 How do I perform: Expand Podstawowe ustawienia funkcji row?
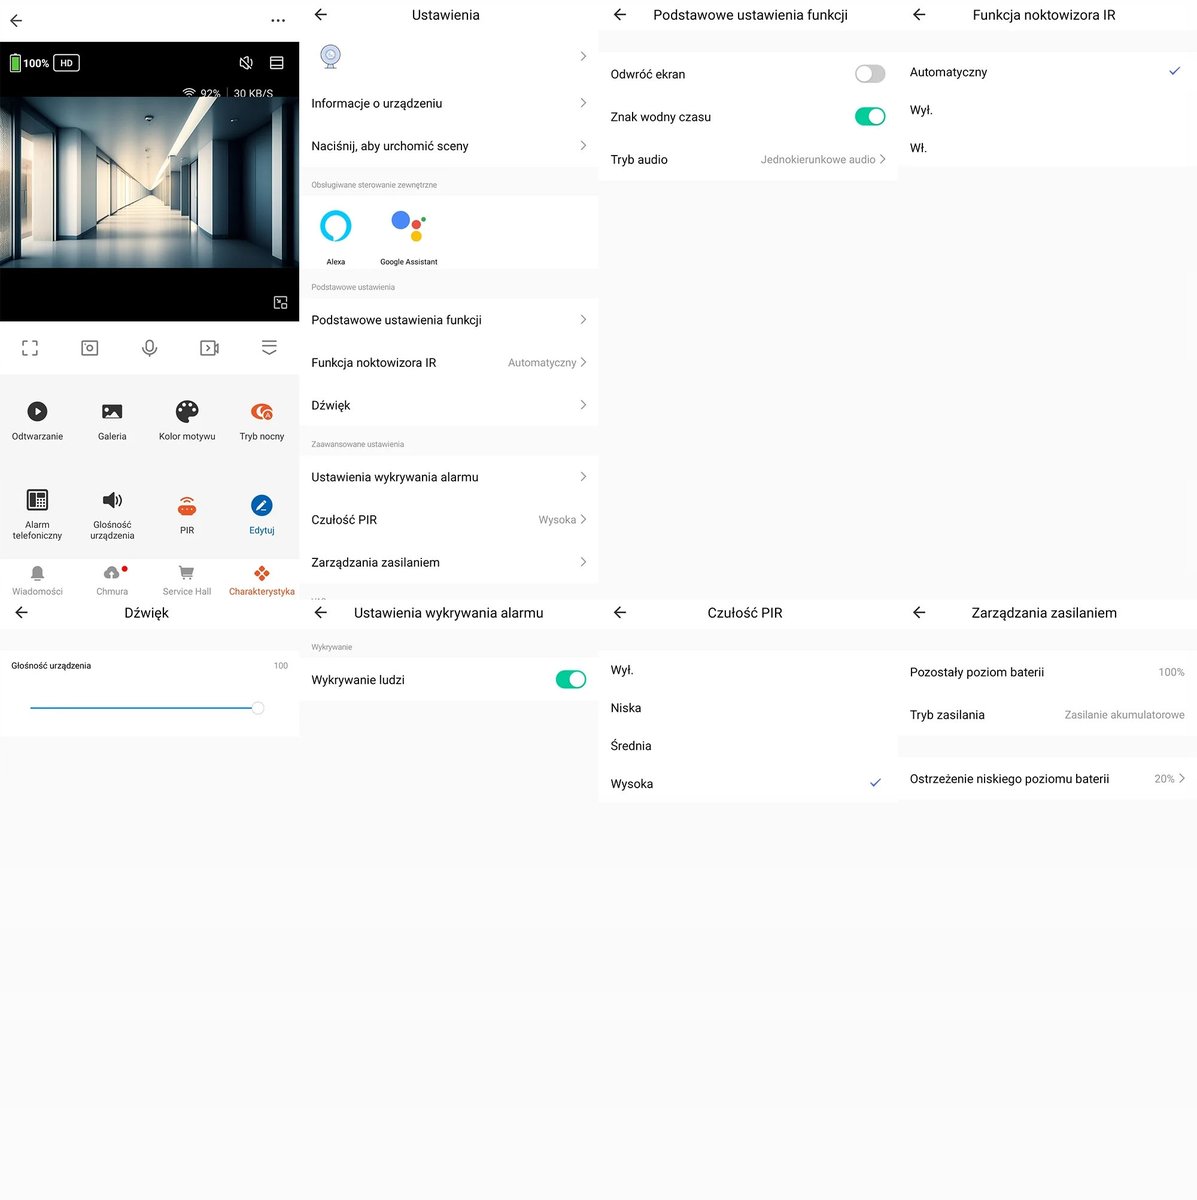point(448,320)
